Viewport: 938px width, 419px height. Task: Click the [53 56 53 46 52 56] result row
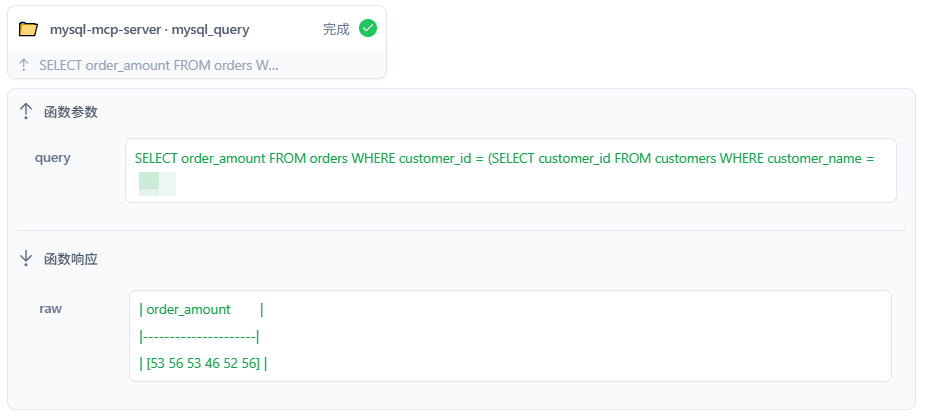203,363
